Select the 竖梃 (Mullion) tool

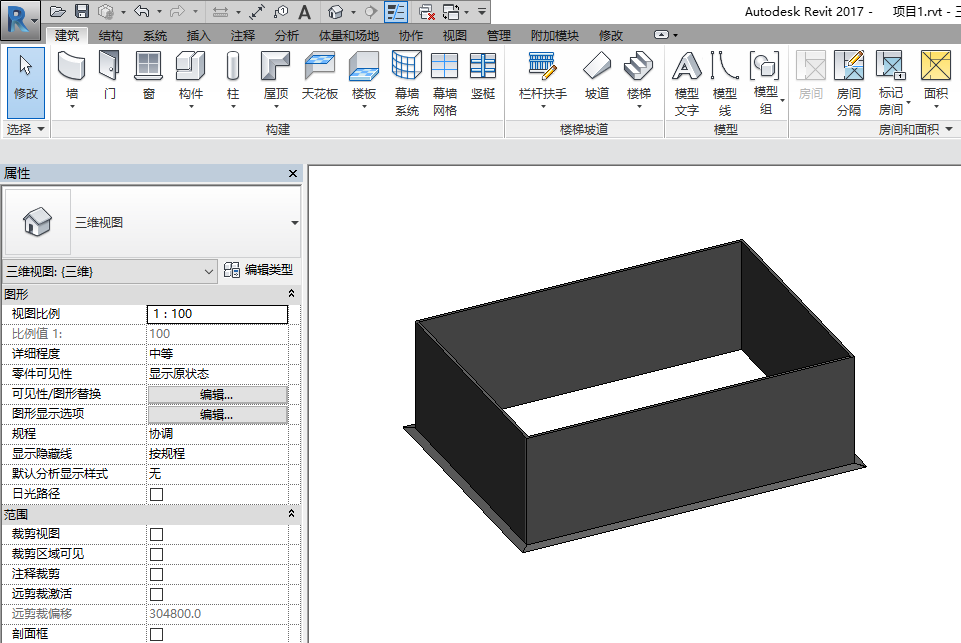(483, 76)
